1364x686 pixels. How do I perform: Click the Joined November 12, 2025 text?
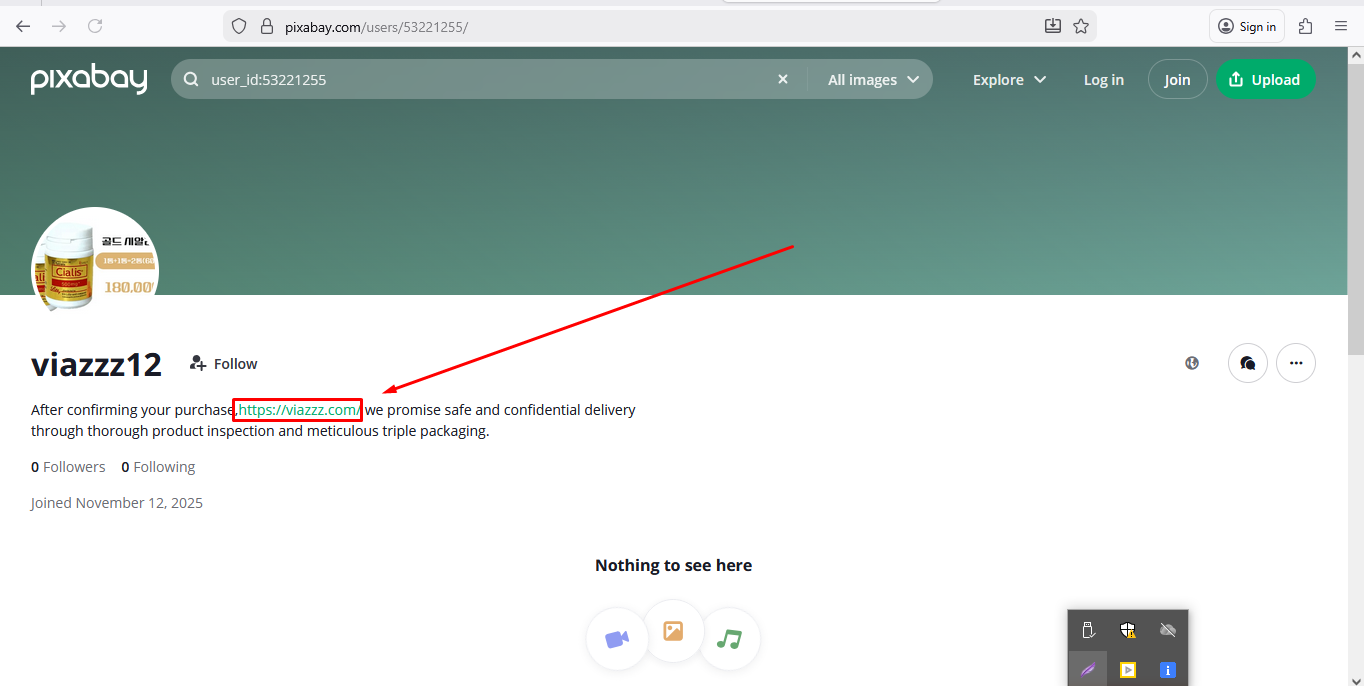pyautogui.click(x=117, y=503)
